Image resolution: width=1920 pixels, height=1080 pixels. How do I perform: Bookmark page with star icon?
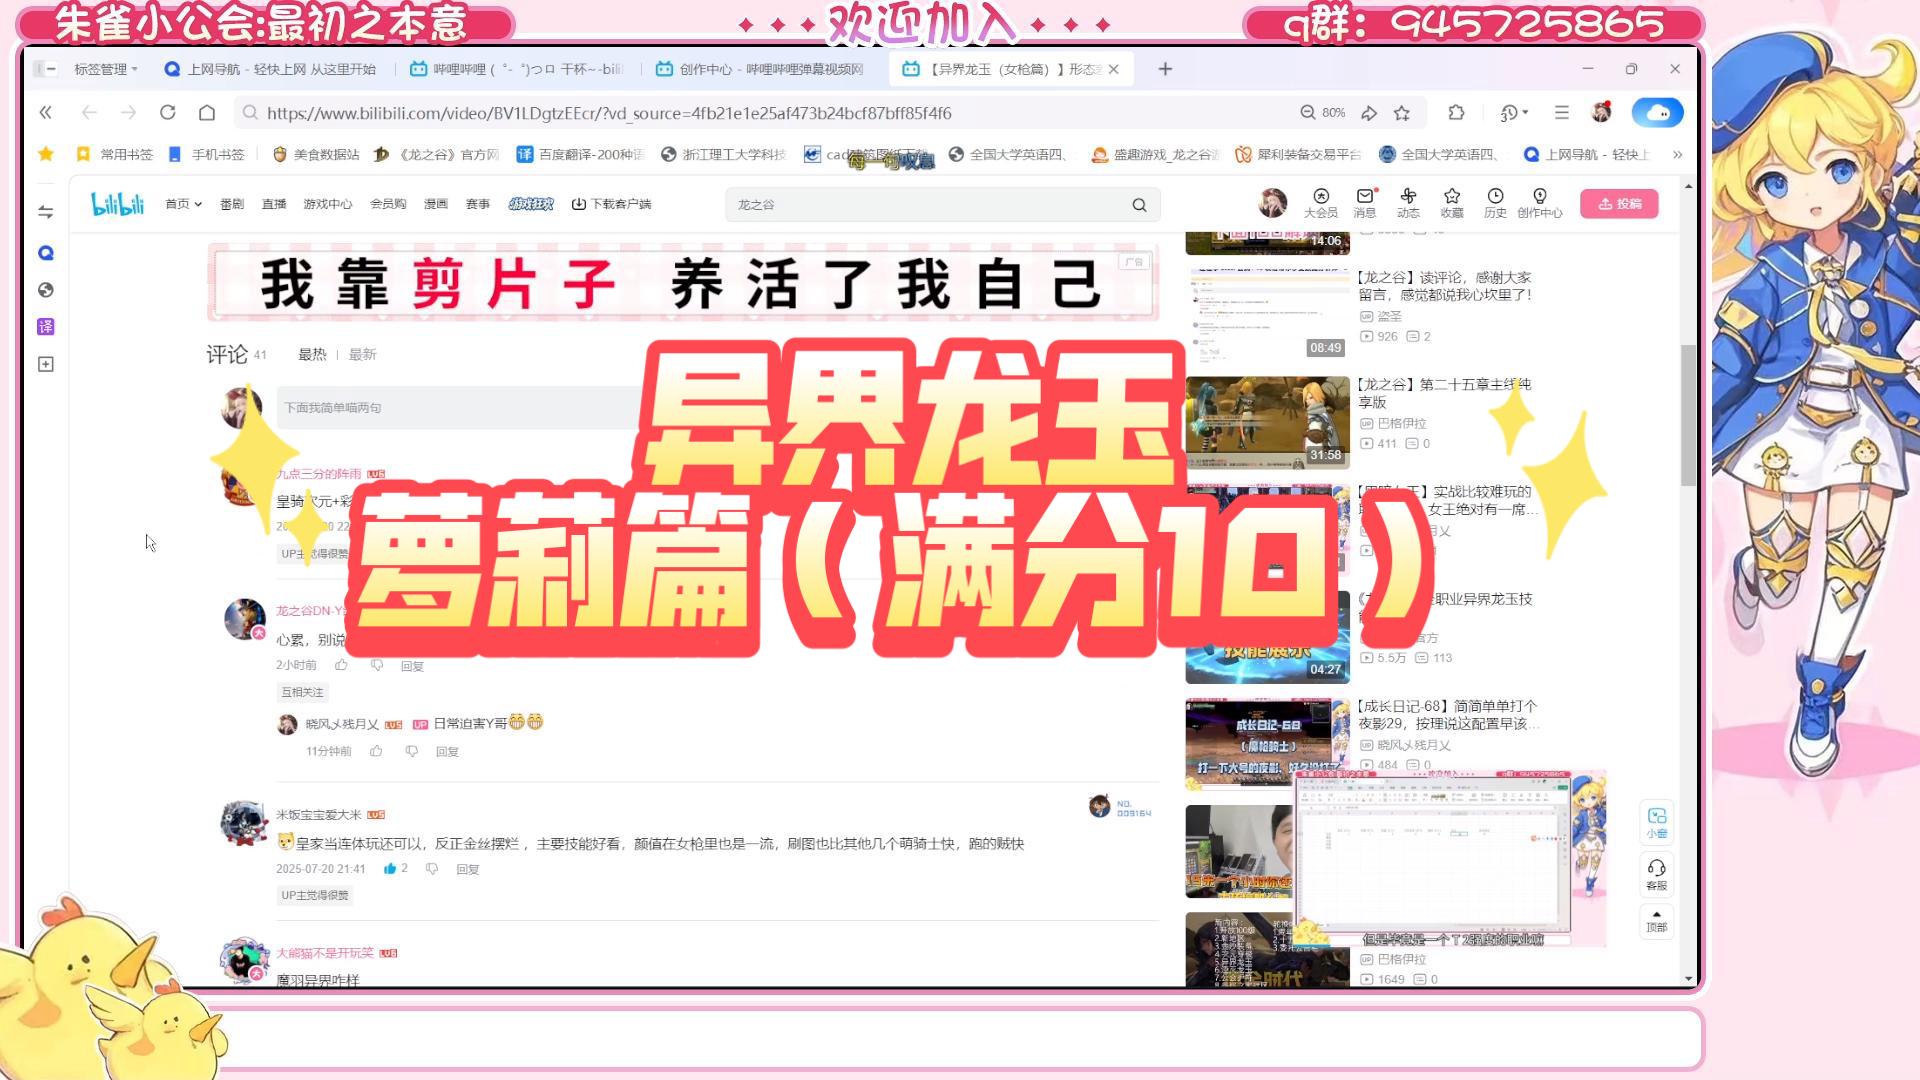click(x=1402, y=113)
